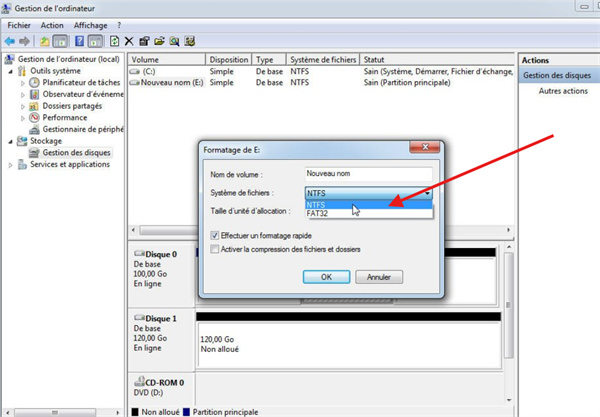Confirm formatting with OK button
This screenshot has width=600, height=417.
pos(326,277)
